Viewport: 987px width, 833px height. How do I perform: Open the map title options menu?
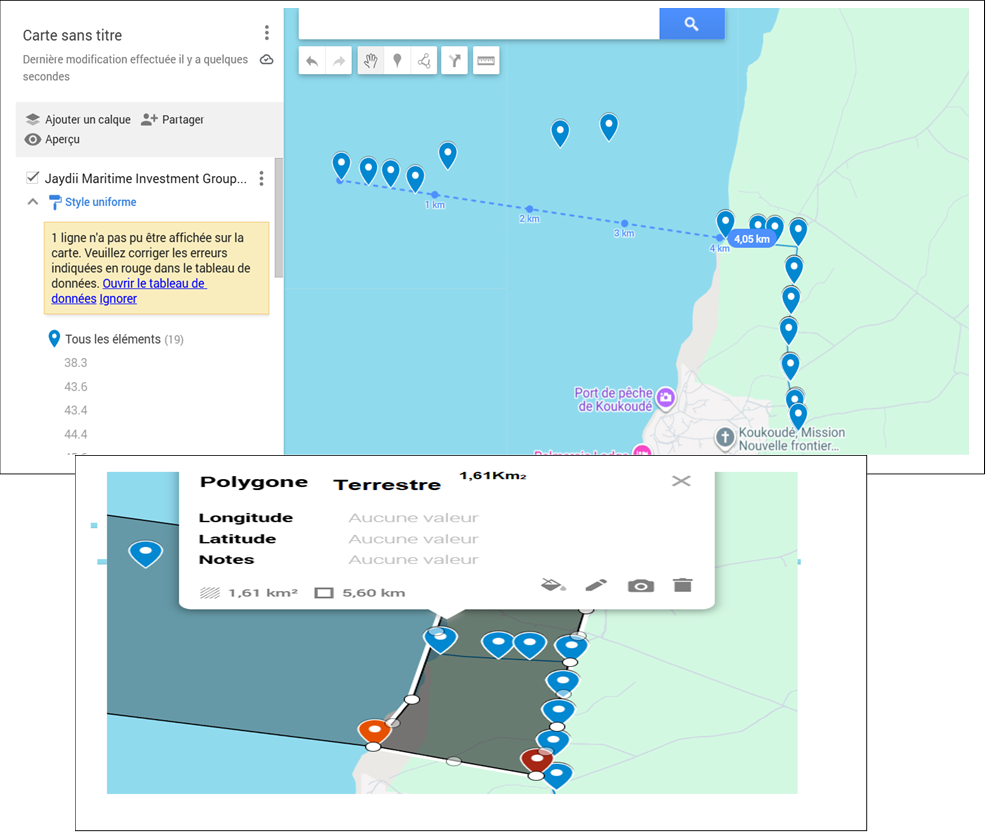[x=267, y=33]
